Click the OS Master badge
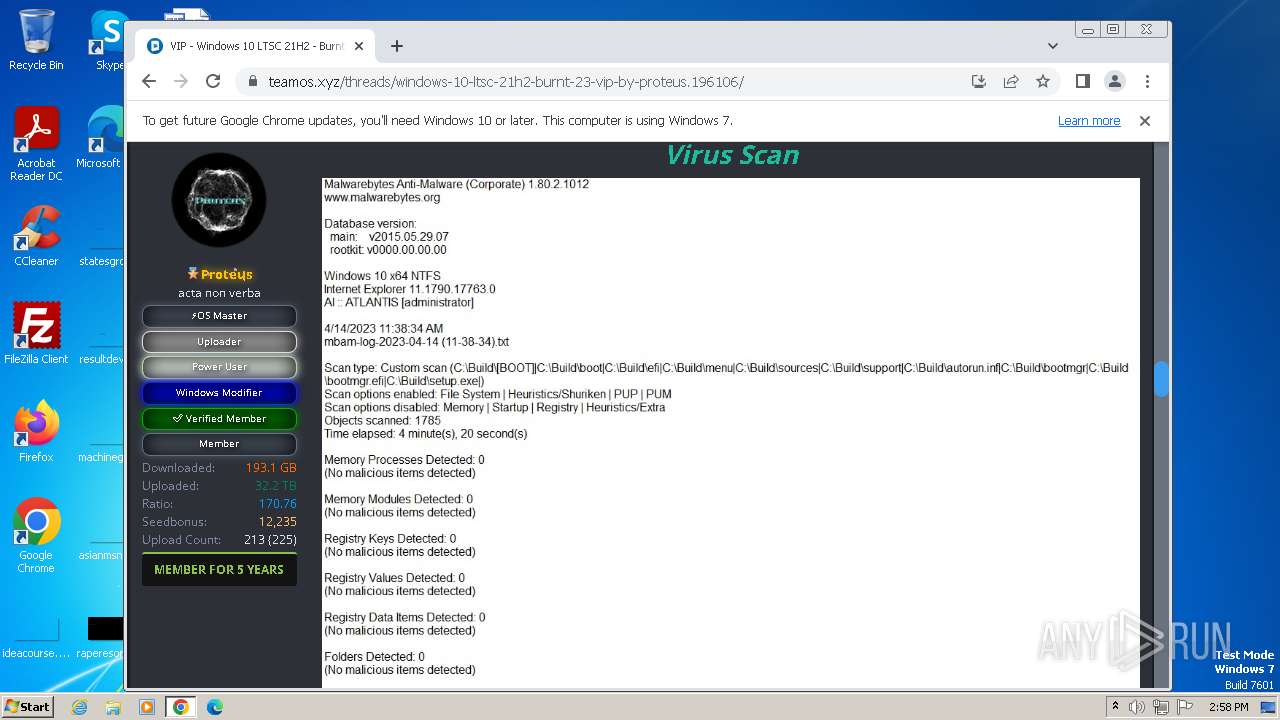This screenshot has height=720, width=1280. pos(219,316)
